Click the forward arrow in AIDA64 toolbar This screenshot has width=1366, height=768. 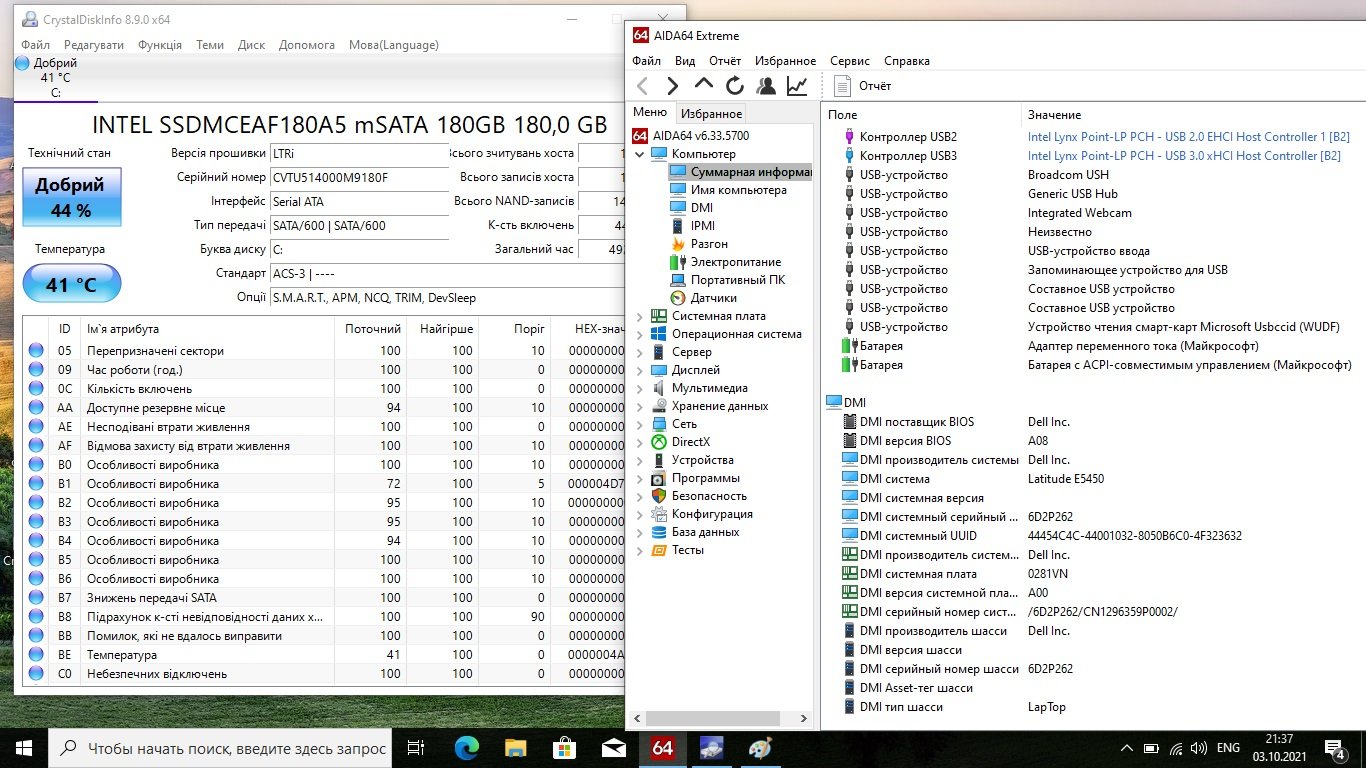point(673,86)
